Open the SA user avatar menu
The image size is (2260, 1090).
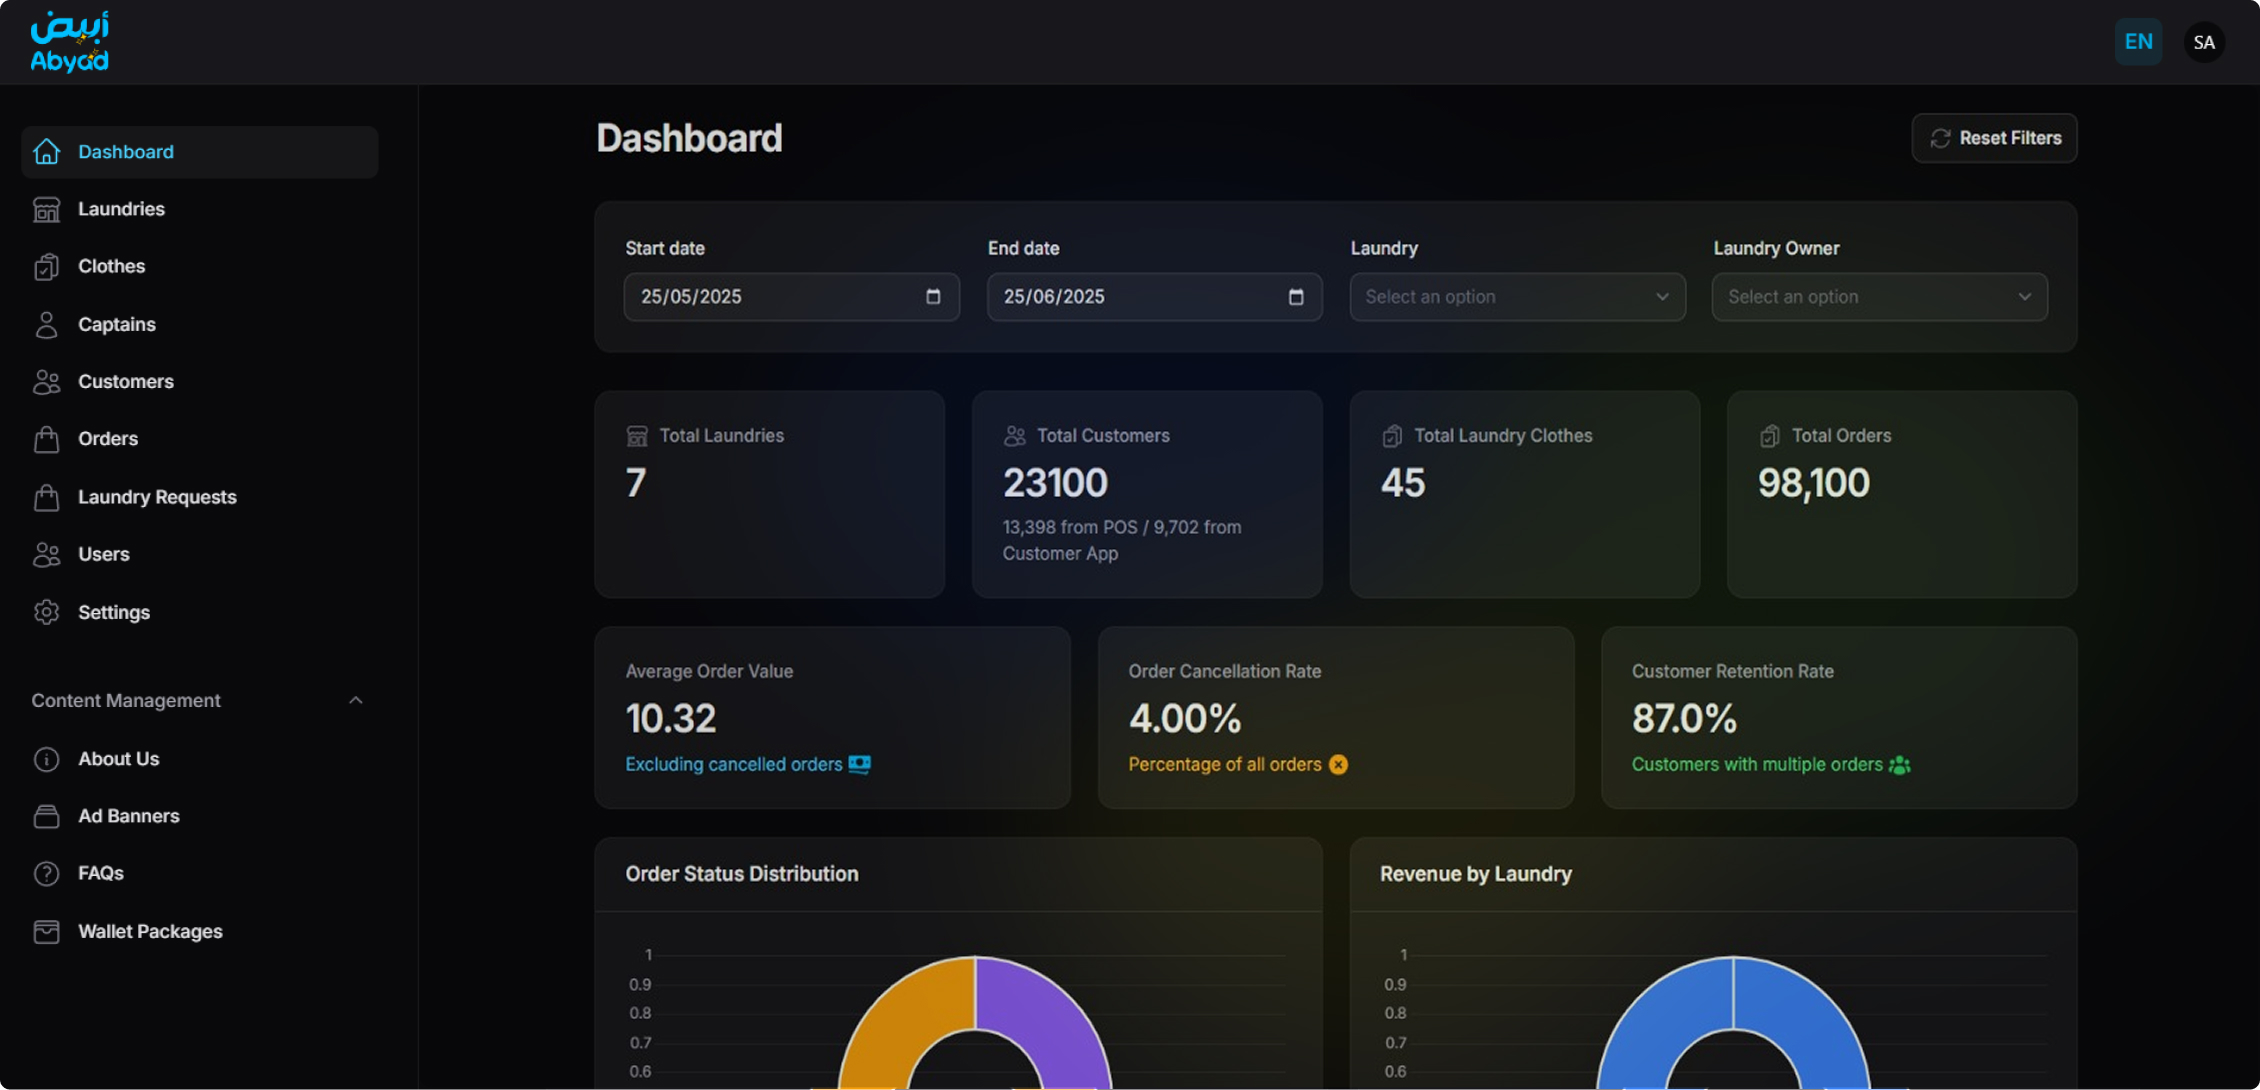(x=2204, y=42)
